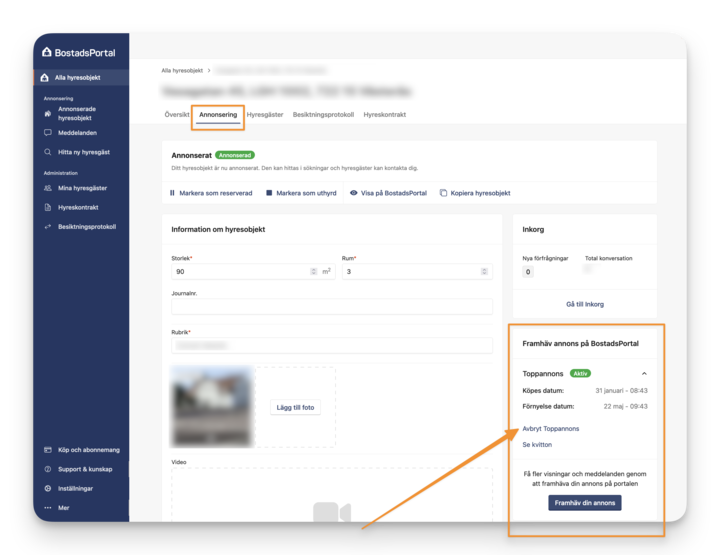Click the video camera placeholder icon

pyautogui.click(x=332, y=512)
